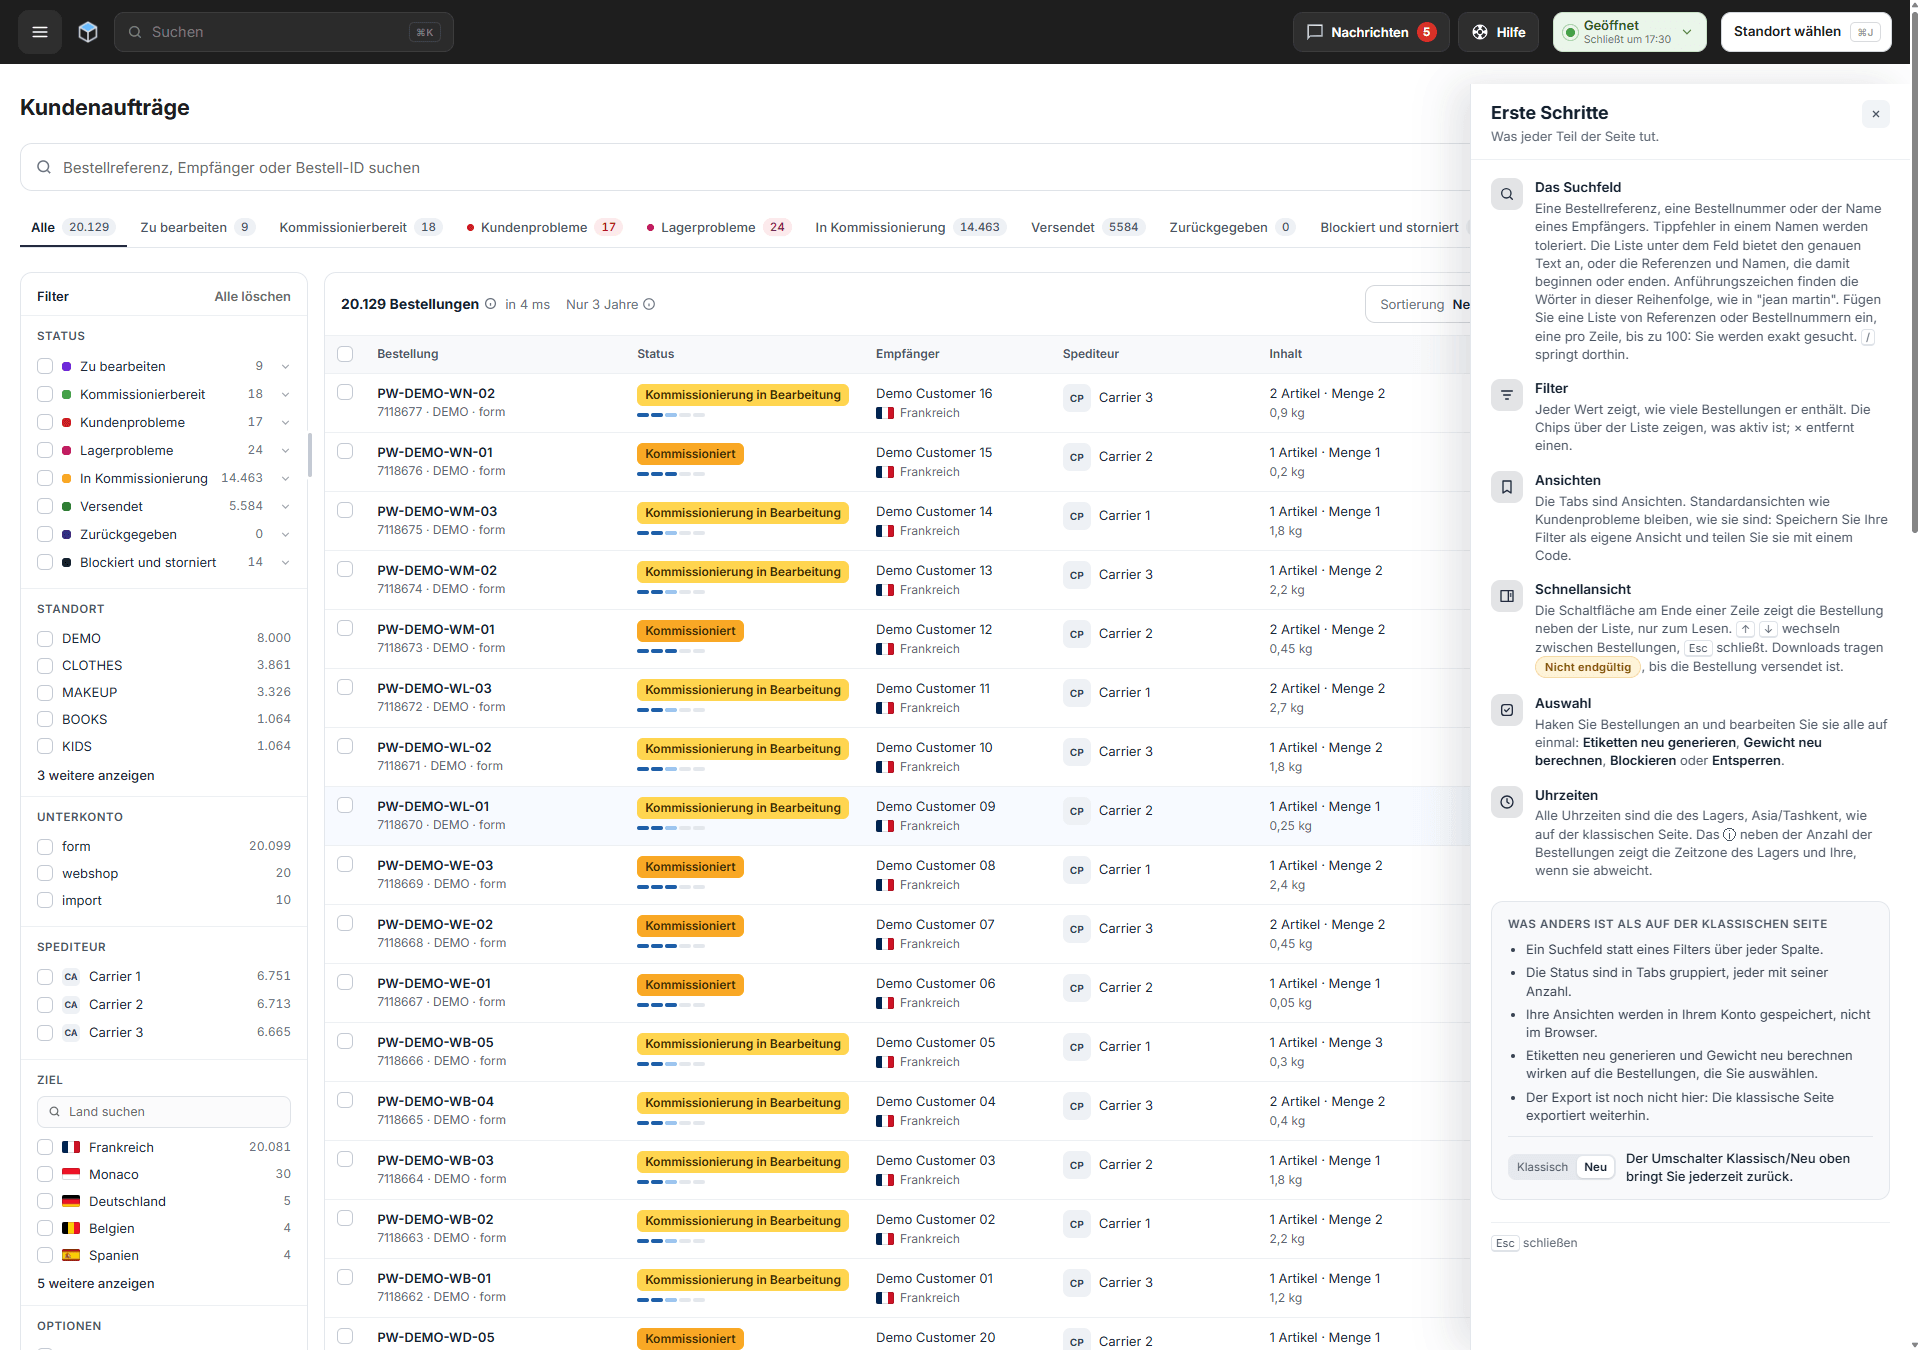Check the CLOTHES Standort filter
Viewport: 1920px width, 1350px height.
[45, 666]
